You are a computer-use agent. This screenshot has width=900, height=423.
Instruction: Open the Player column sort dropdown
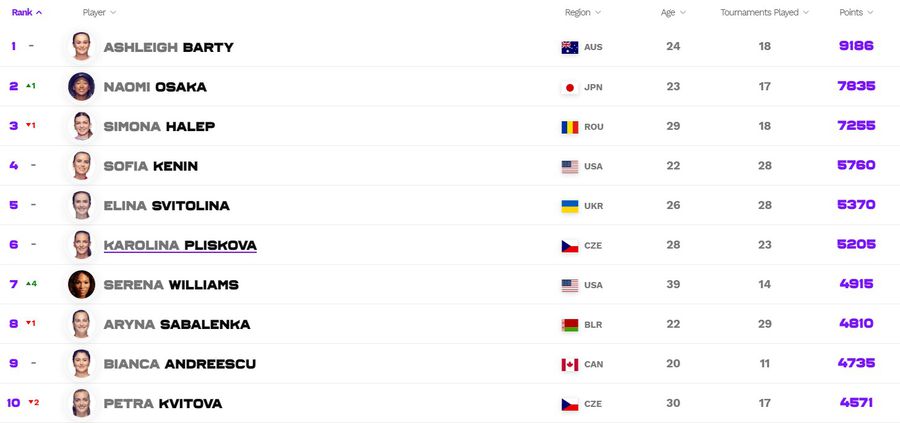(x=99, y=12)
